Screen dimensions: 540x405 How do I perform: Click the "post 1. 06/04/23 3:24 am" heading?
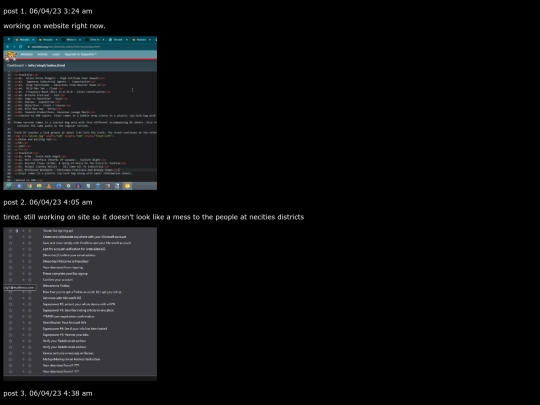click(48, 11)
